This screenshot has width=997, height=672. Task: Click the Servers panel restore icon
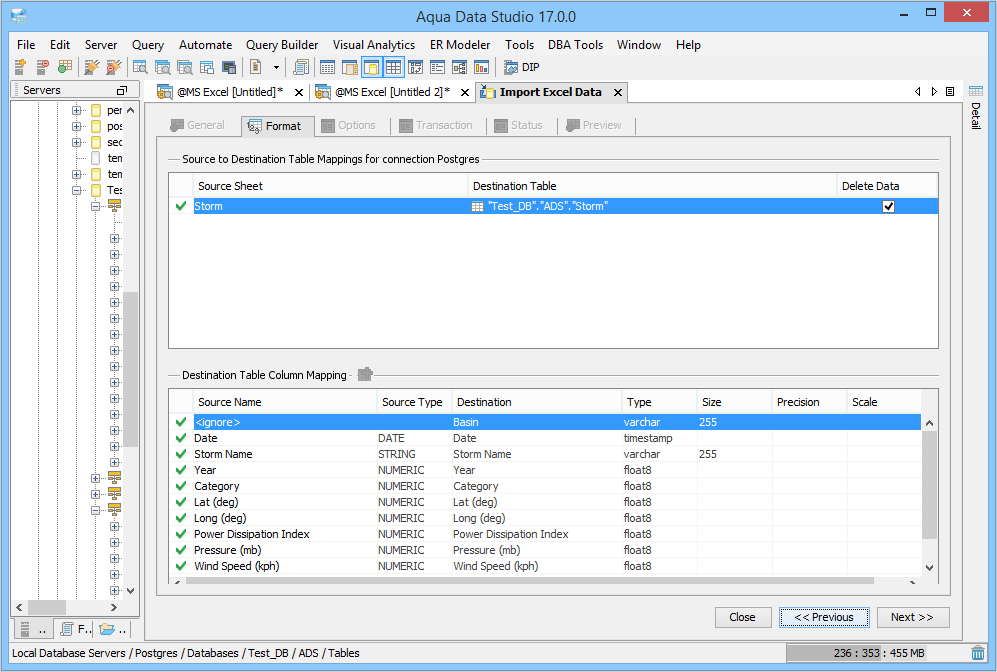pyautogui.click(x=121, y=90)
